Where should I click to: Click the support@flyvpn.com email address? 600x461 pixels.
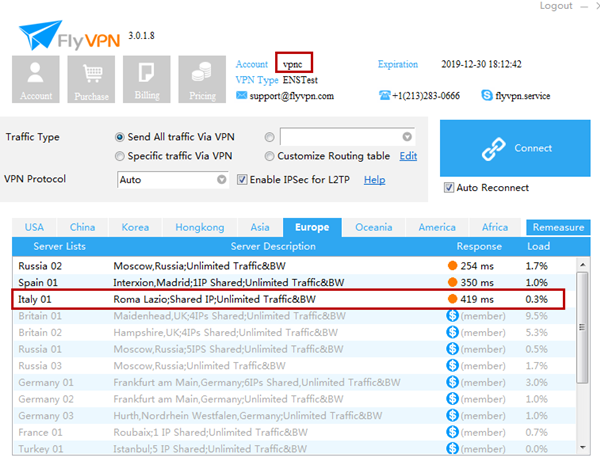[292, 96]
